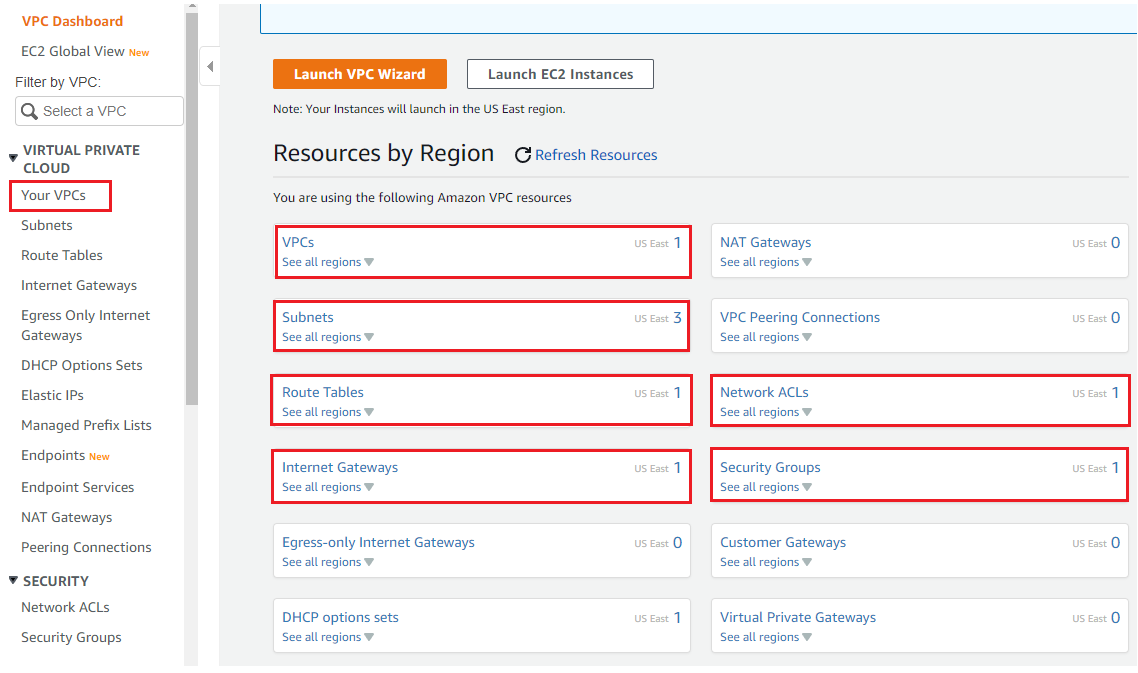Expand See all regions under Subnets
The image size is (1138, 673).
click(328, 337)
